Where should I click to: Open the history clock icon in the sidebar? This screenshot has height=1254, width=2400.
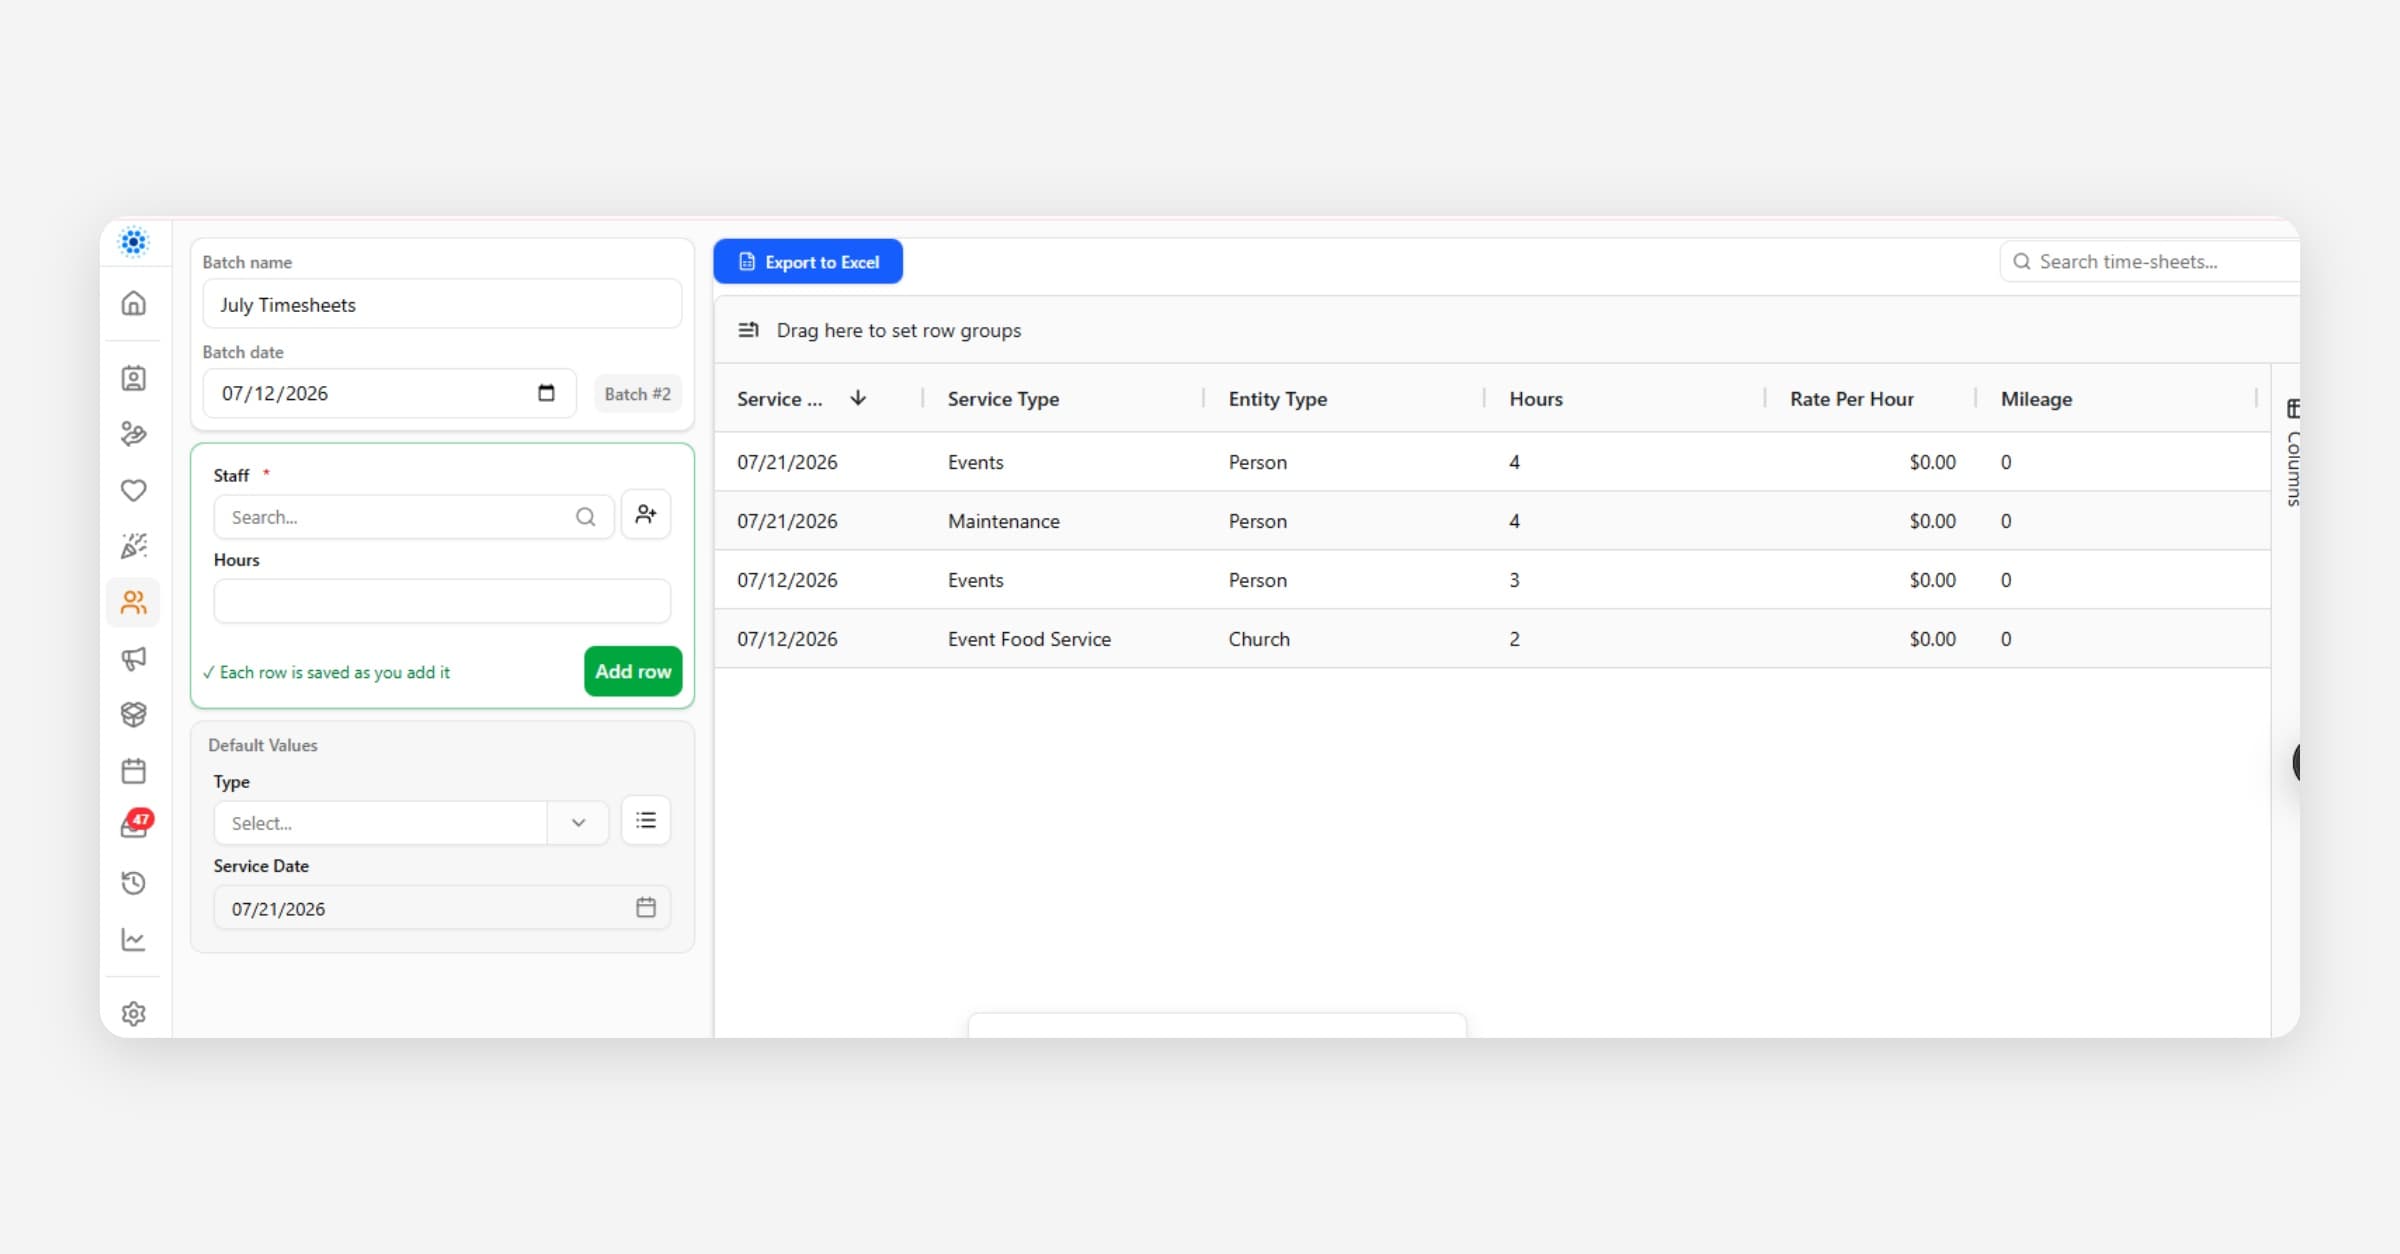133,883
